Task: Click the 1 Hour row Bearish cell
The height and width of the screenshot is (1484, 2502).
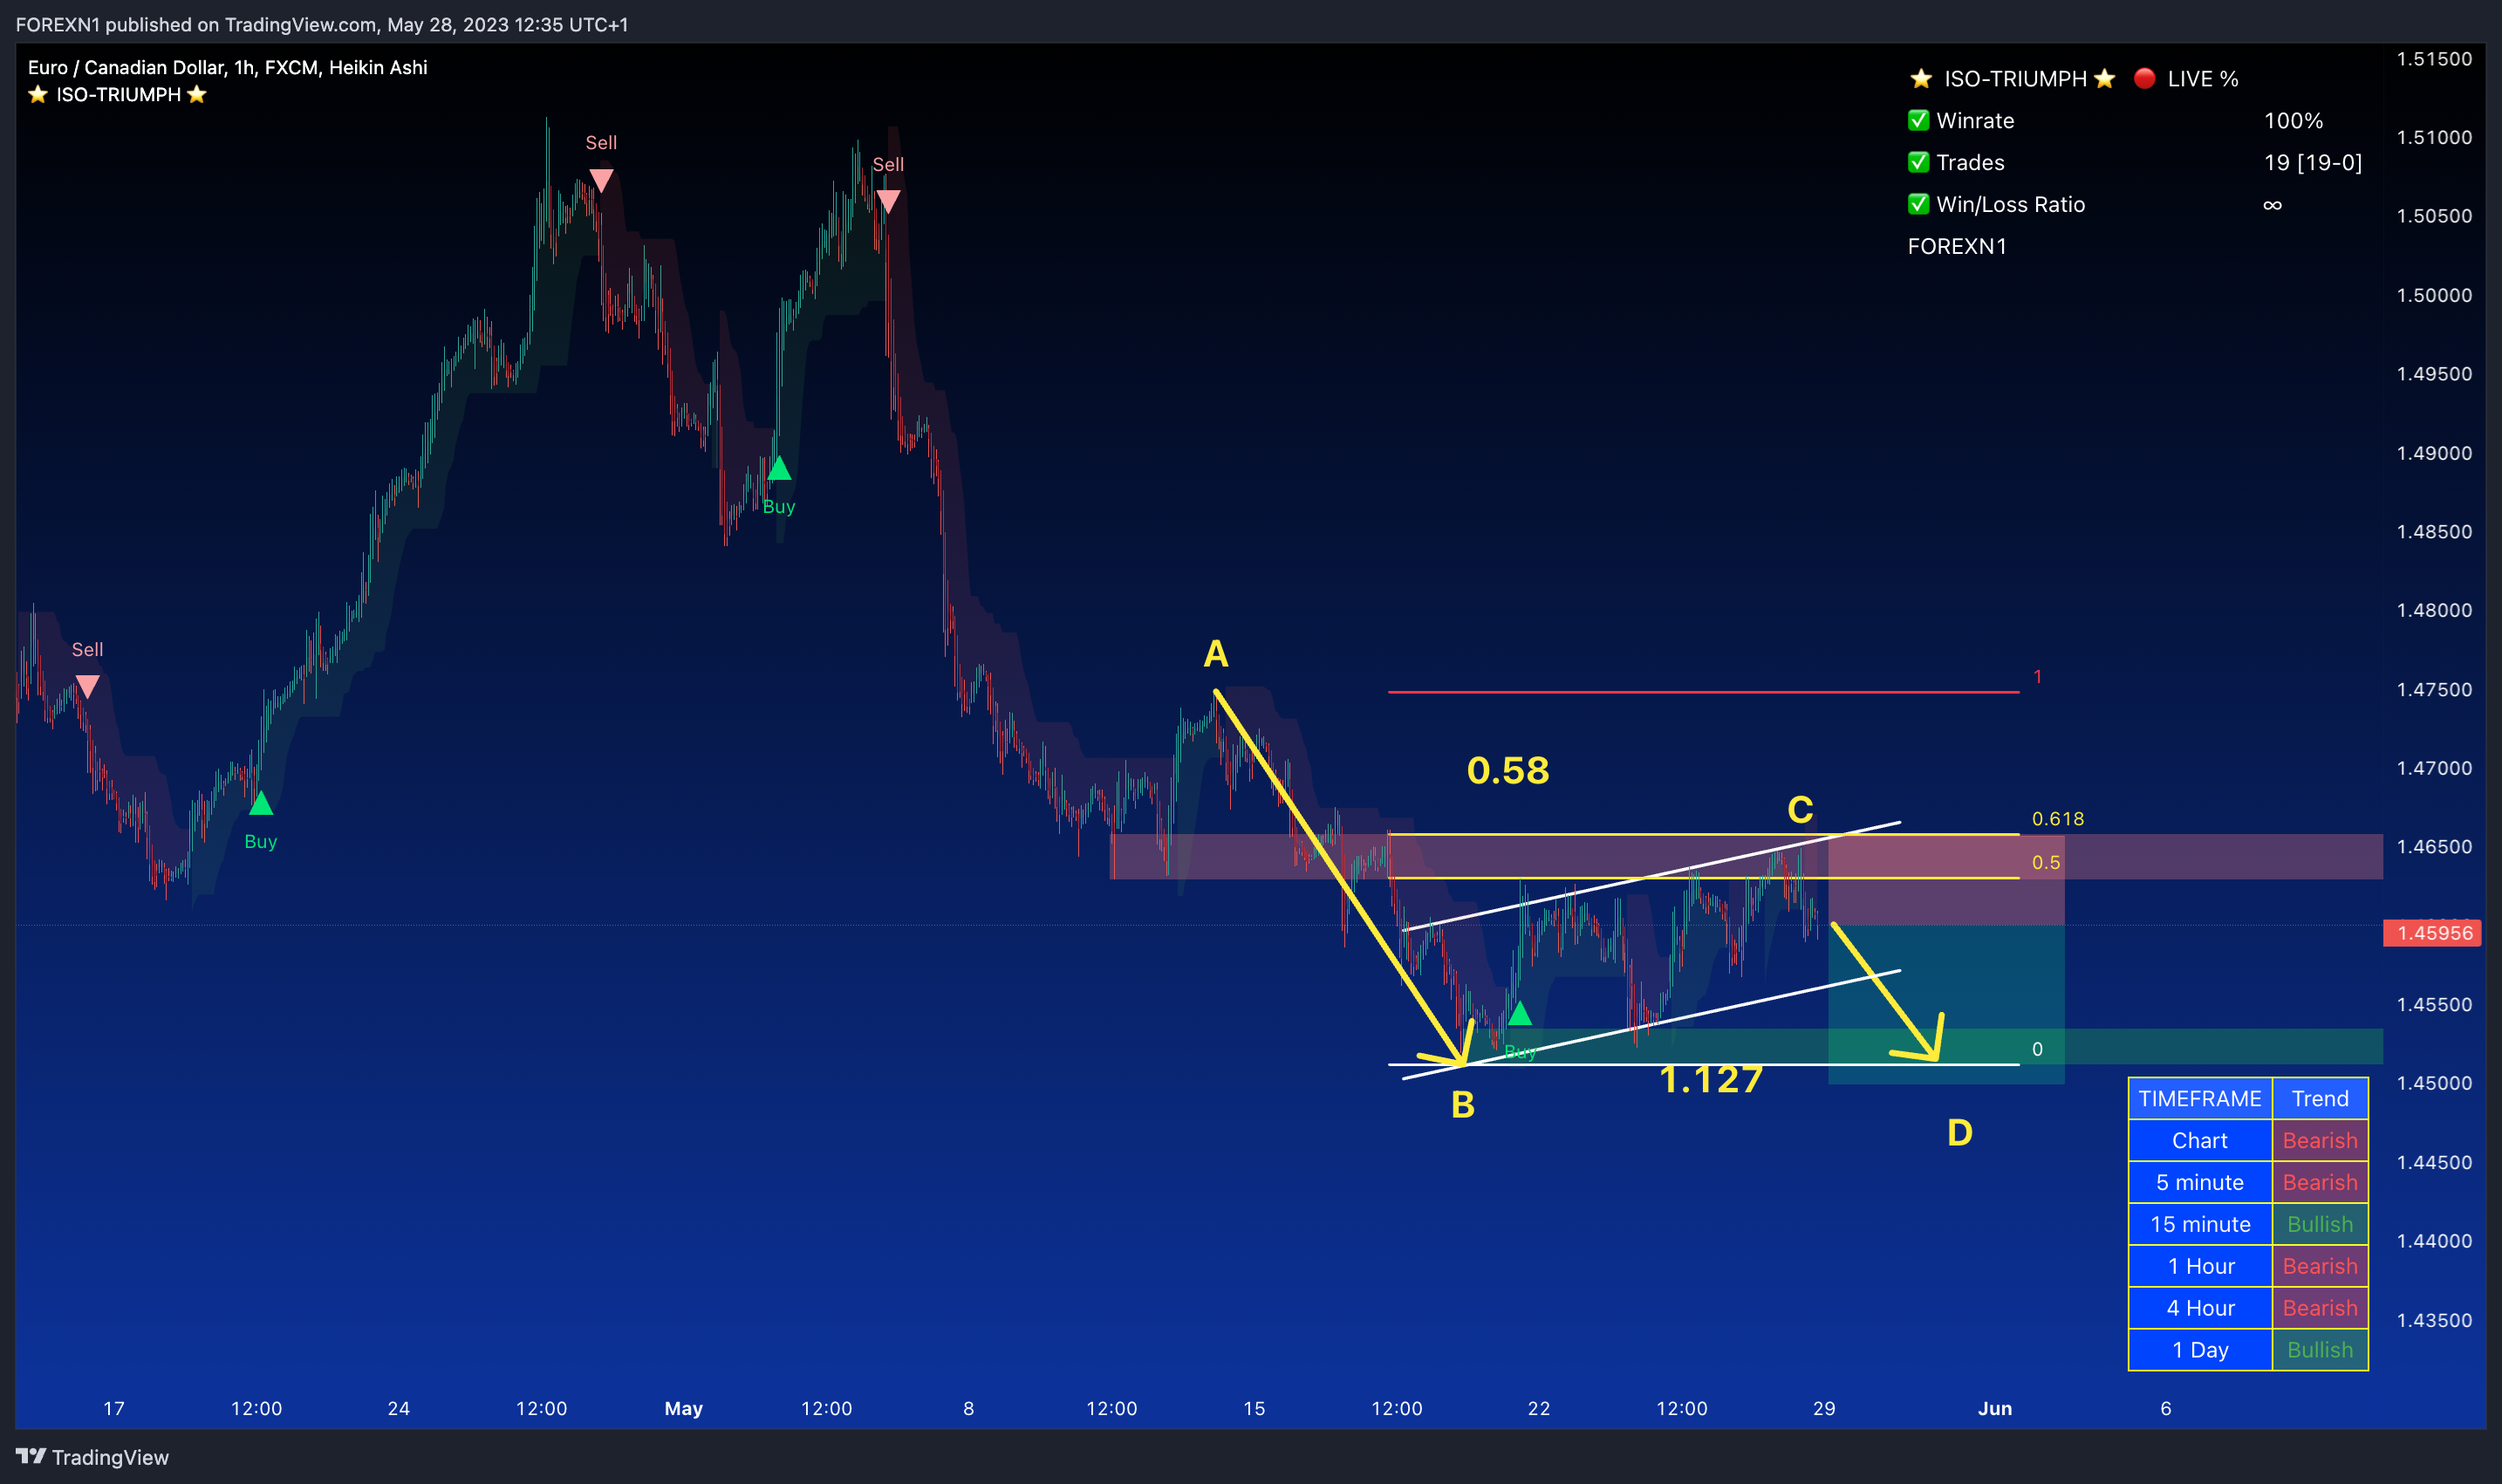Action: click(2320, 1266)
